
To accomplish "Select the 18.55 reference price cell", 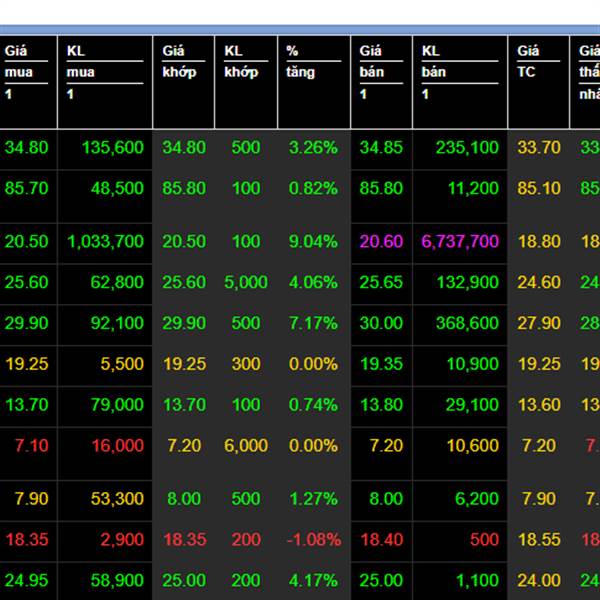I will 539,539.
